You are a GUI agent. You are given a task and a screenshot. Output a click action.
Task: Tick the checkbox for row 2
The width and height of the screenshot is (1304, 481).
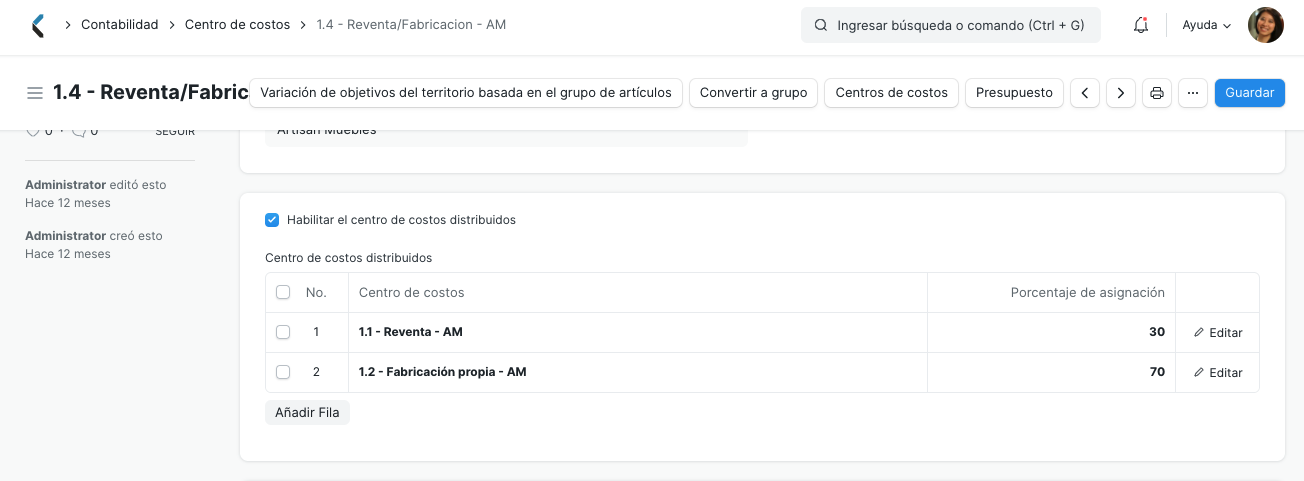click(x=283, y=372)
